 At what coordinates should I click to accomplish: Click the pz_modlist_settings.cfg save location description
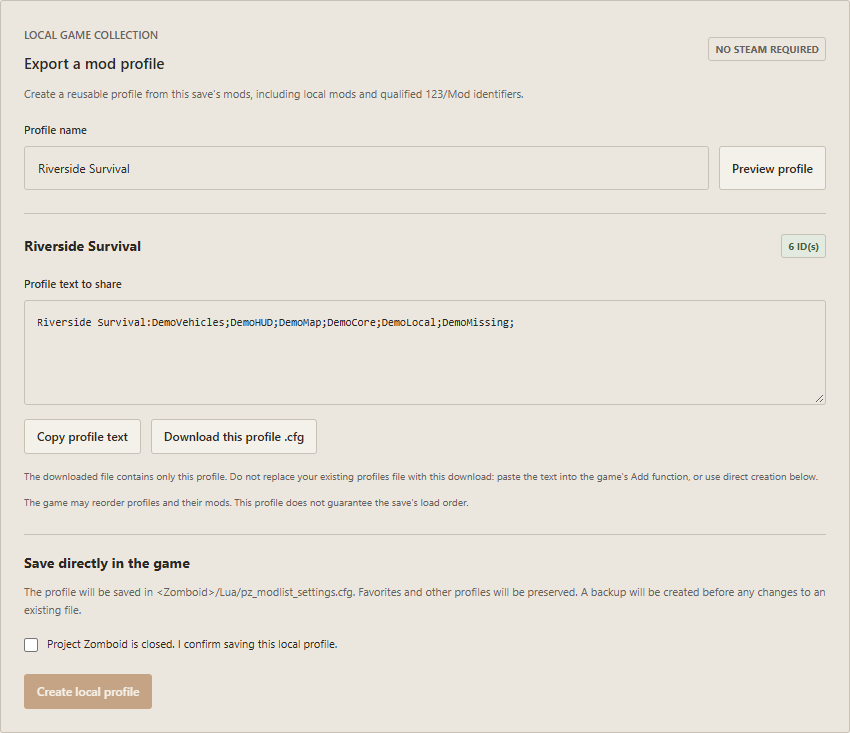(x=424, y=601)
